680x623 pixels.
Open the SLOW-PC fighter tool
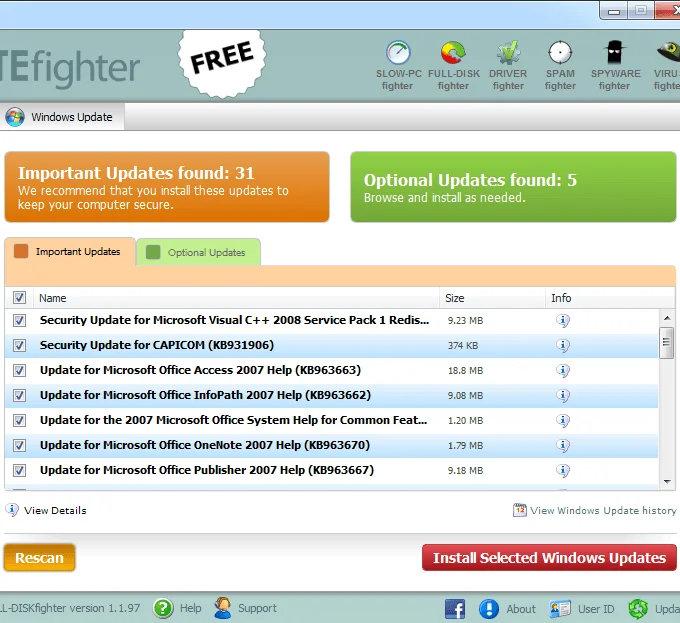(398, 65)
